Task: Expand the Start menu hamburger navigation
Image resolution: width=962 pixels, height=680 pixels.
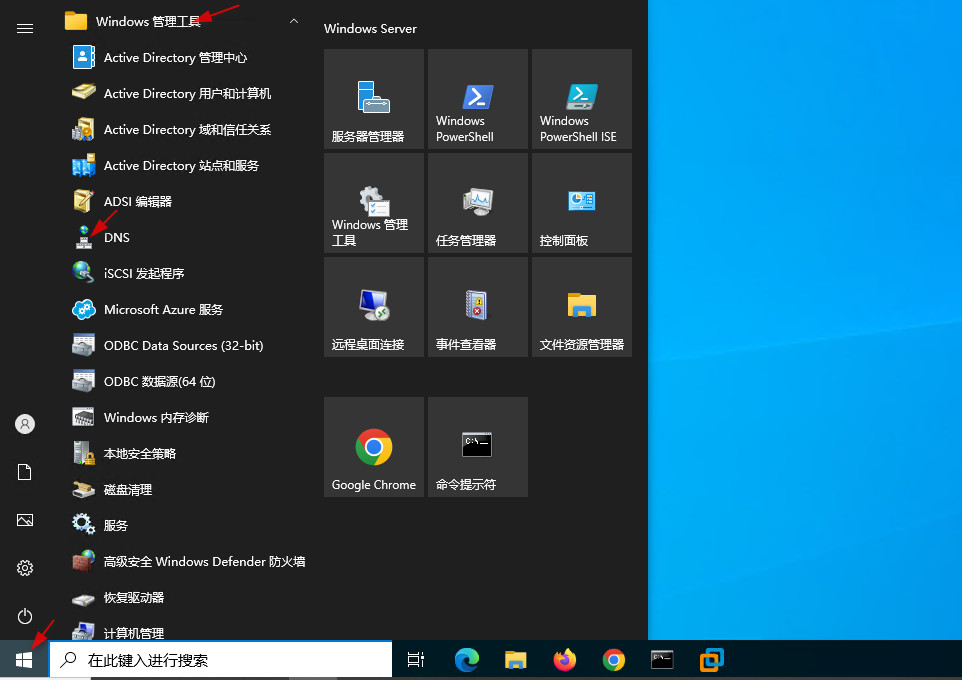Action: pyautogui.click(x=25, y=29)
